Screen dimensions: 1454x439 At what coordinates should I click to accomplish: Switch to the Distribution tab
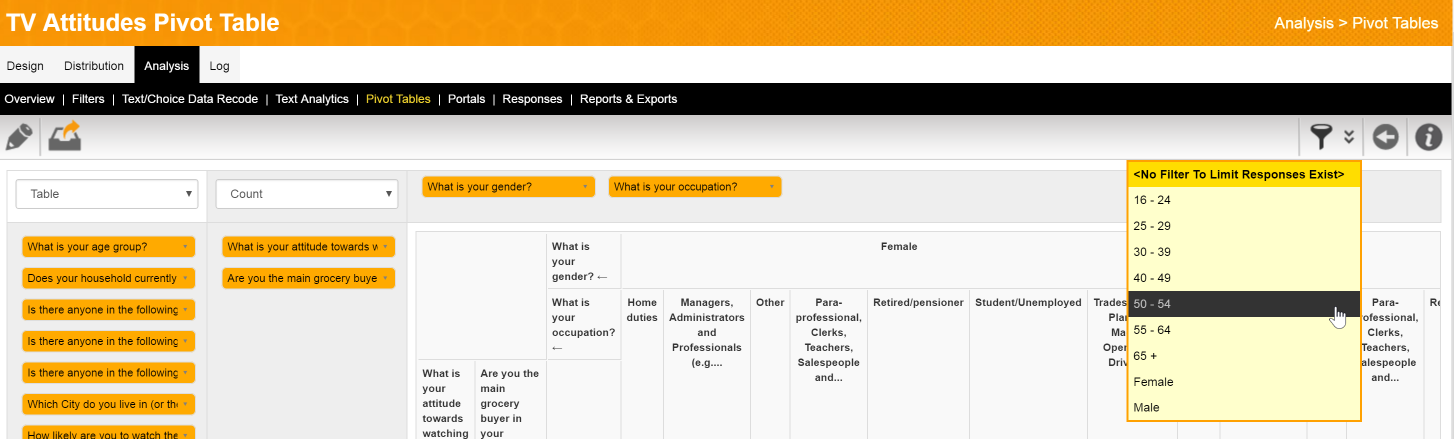(94, 66)
